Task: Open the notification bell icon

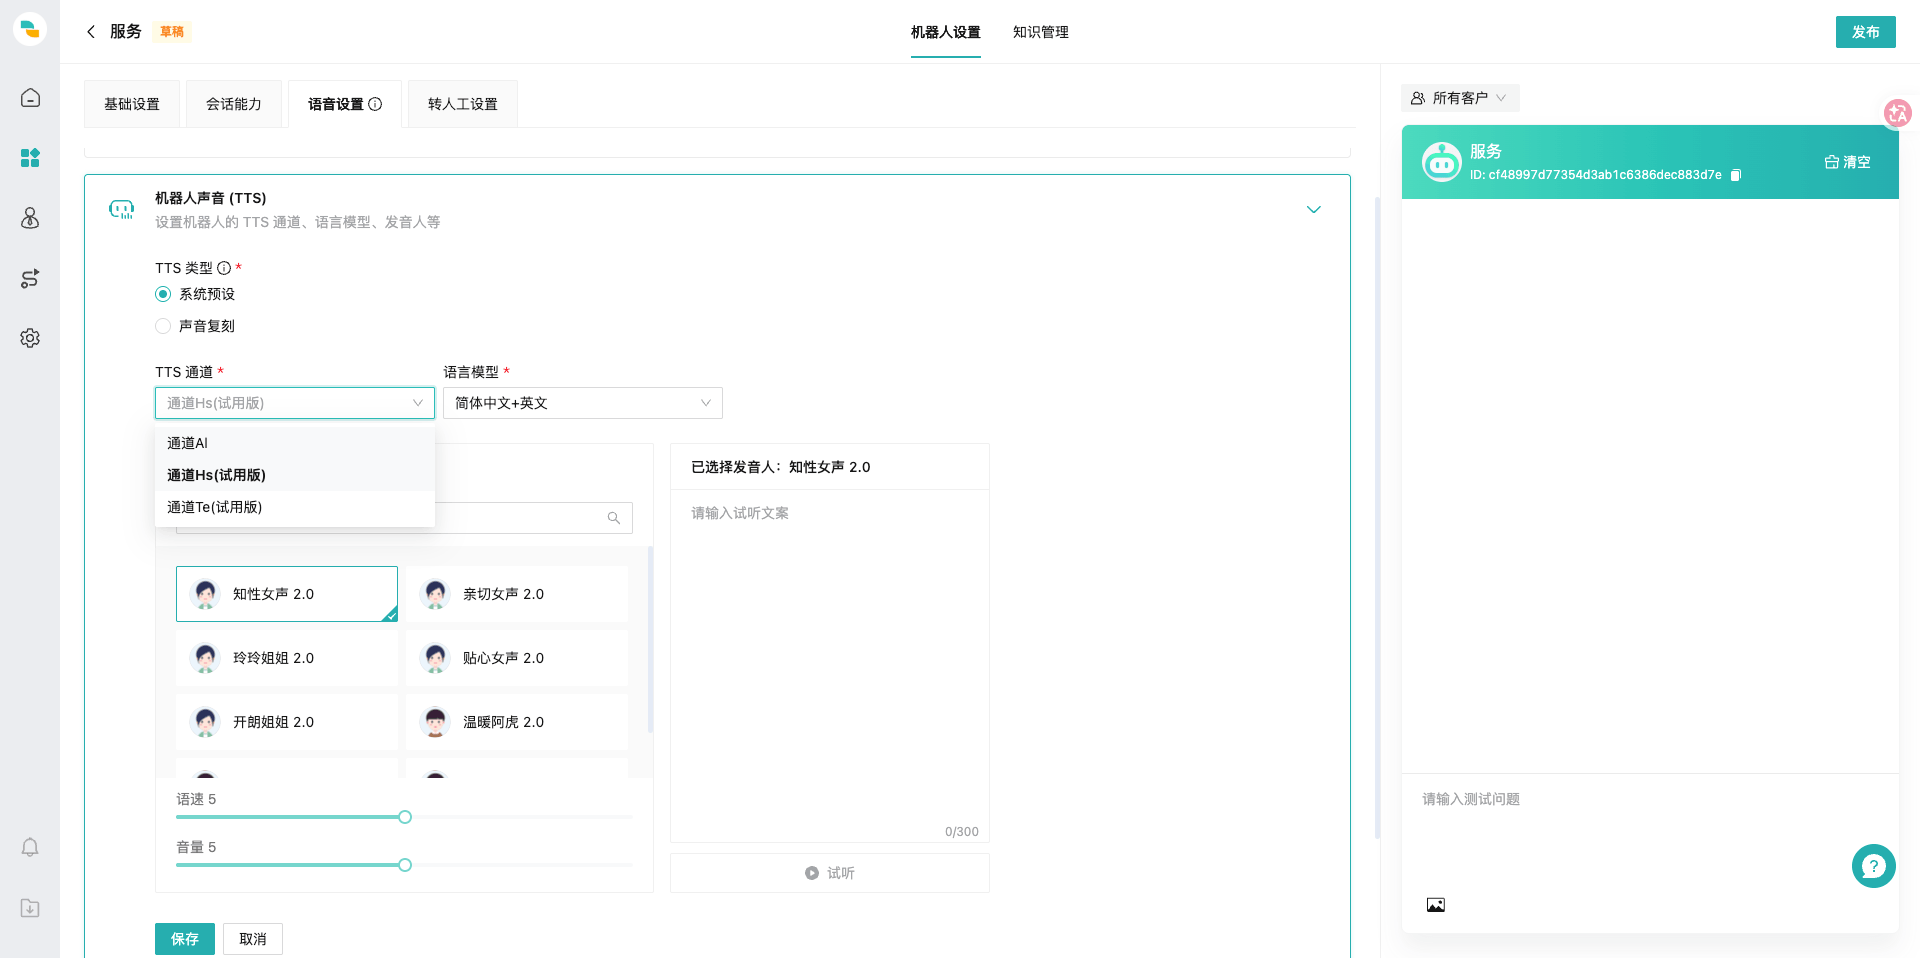Action: coord(30,847)
